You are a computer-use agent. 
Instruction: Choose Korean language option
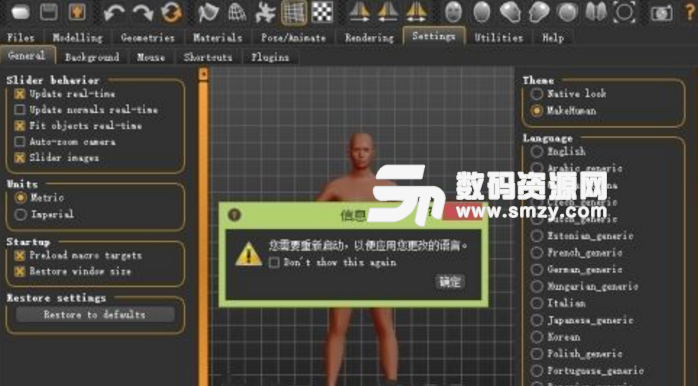tap(537, 337)
